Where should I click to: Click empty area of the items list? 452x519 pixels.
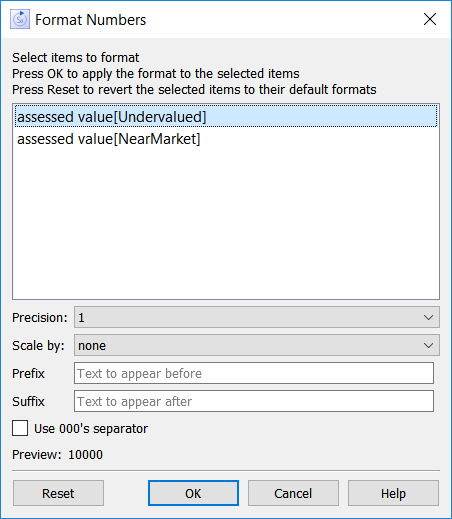pyautogui.click(x=226, y=223)
